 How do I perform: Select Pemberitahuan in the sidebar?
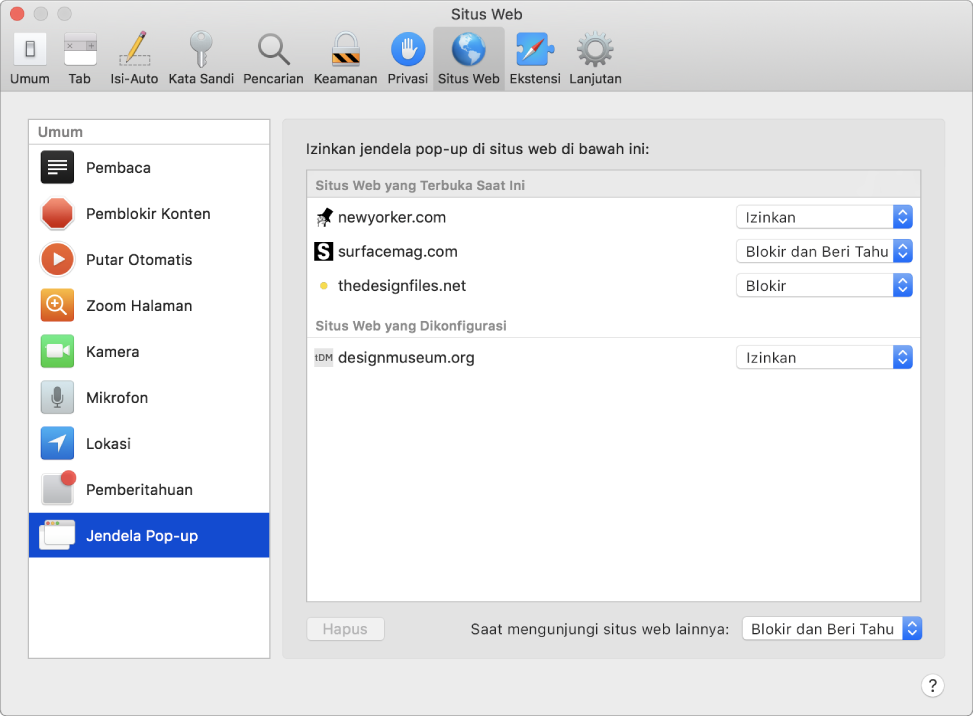coord(149,489)
